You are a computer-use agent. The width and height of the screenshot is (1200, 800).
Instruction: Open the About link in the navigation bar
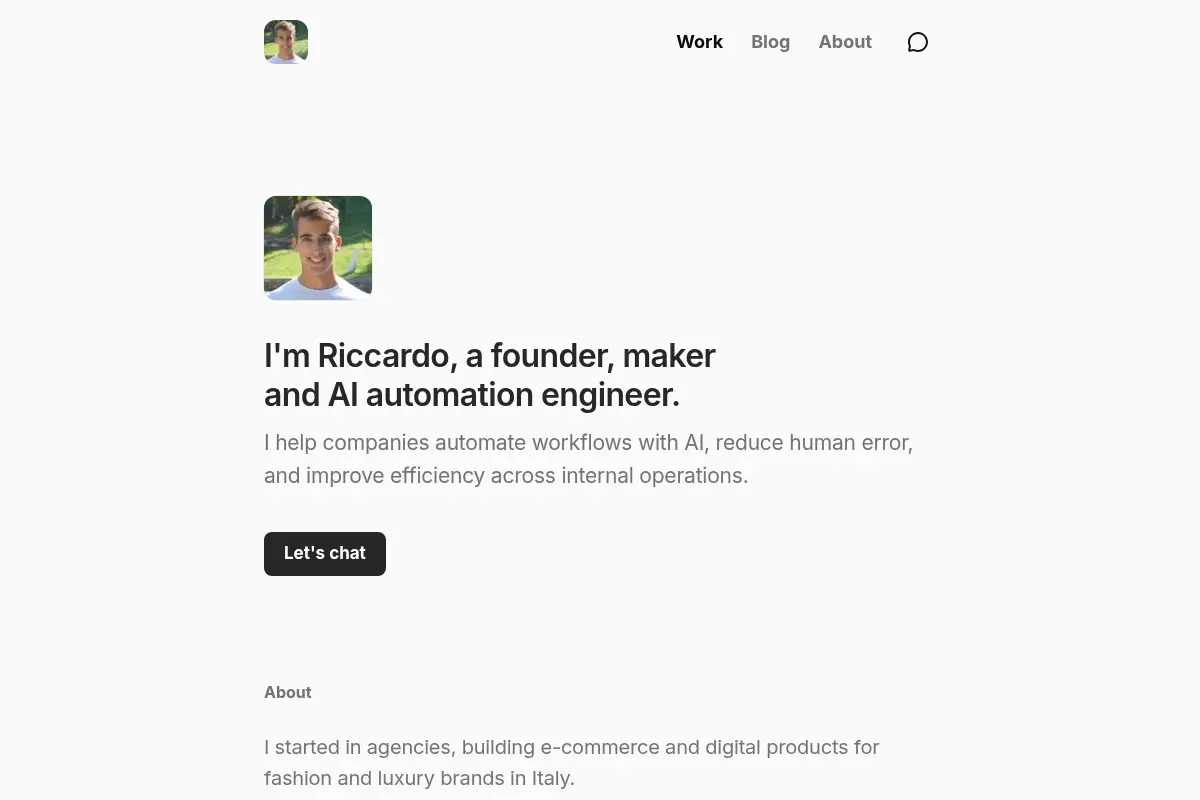coord(845,42)
